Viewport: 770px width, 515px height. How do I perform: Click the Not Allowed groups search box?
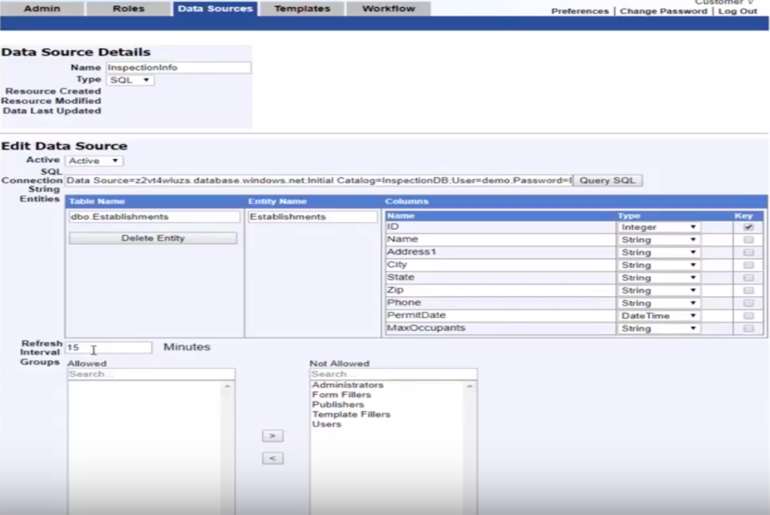(x=393, y=374)
